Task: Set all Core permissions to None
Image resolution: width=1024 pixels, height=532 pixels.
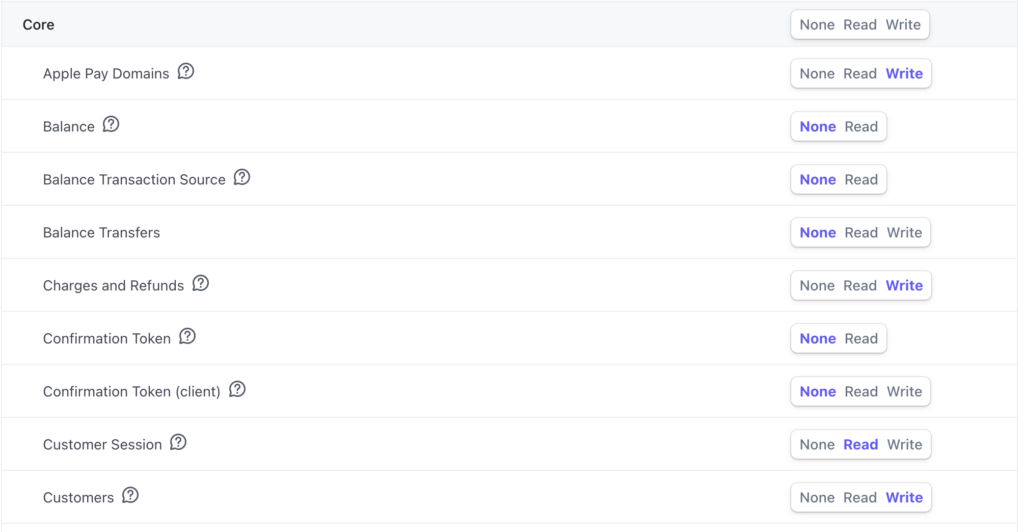Action: [817, 25]
